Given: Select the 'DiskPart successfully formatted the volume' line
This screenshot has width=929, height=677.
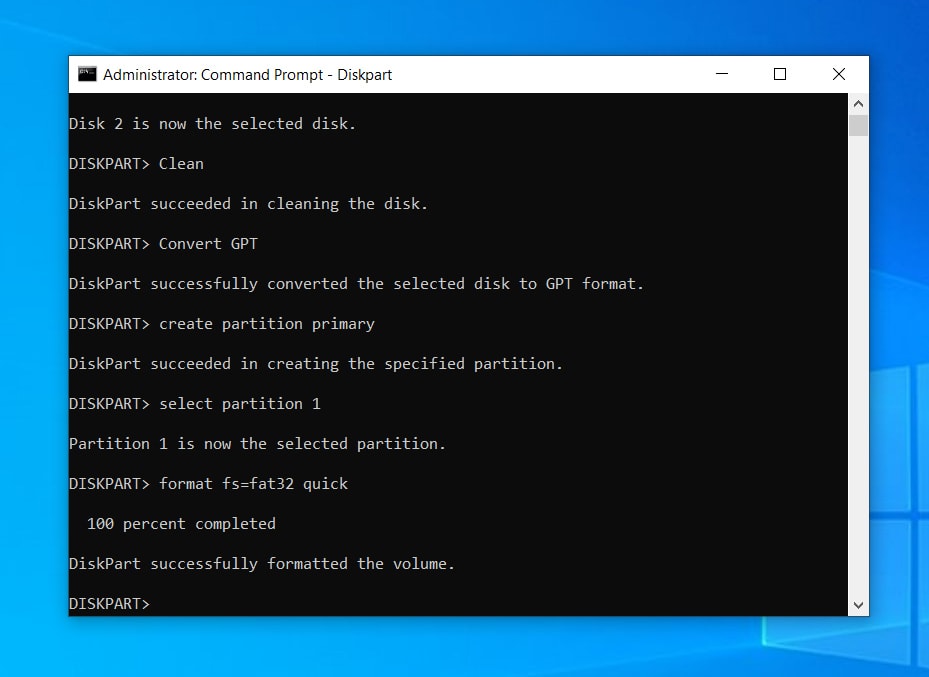Looking at the screenshot, I should click(261, 563).
